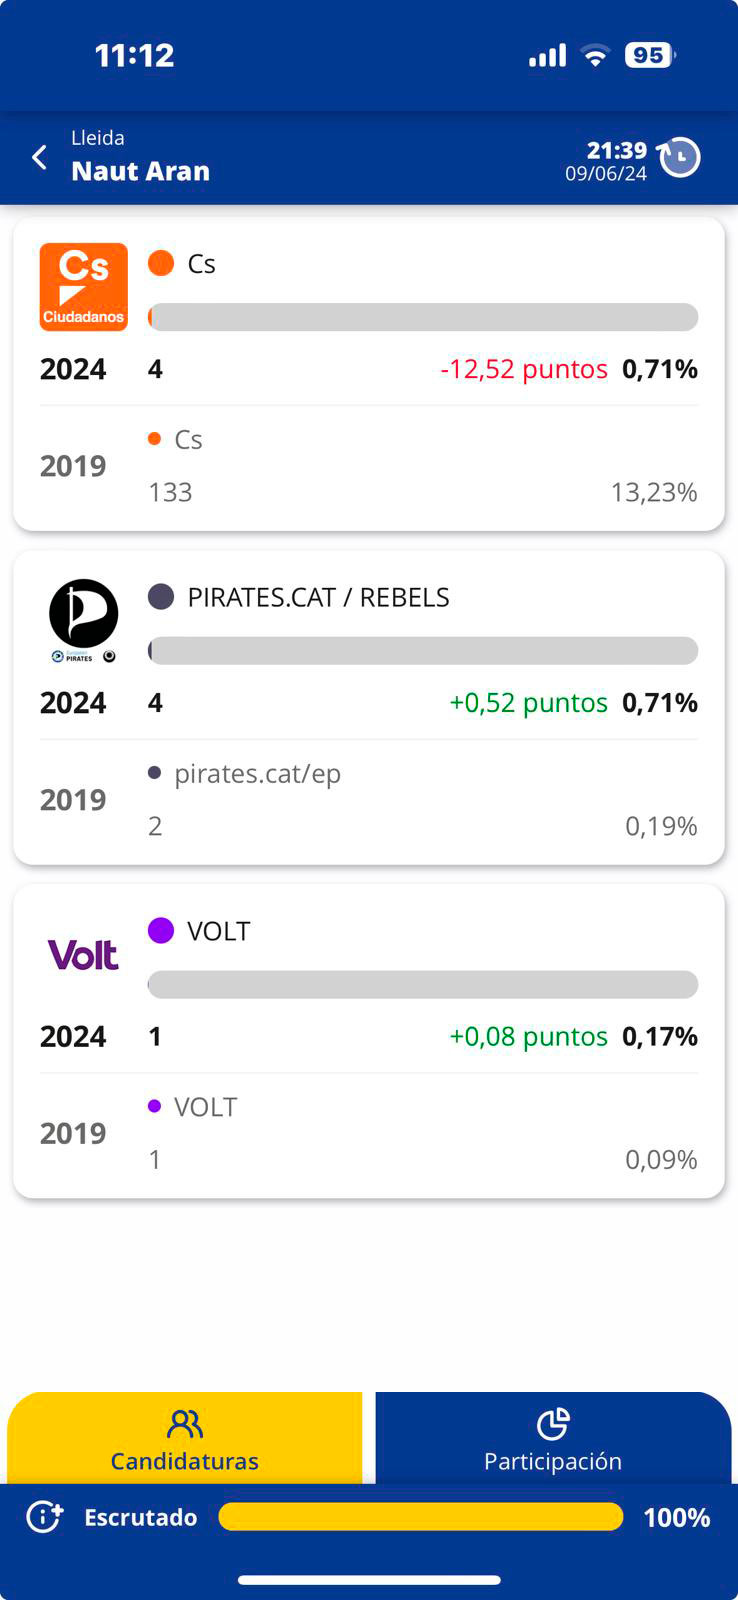Tap the Escrutado yellow progress bar

click(420, 1517)
